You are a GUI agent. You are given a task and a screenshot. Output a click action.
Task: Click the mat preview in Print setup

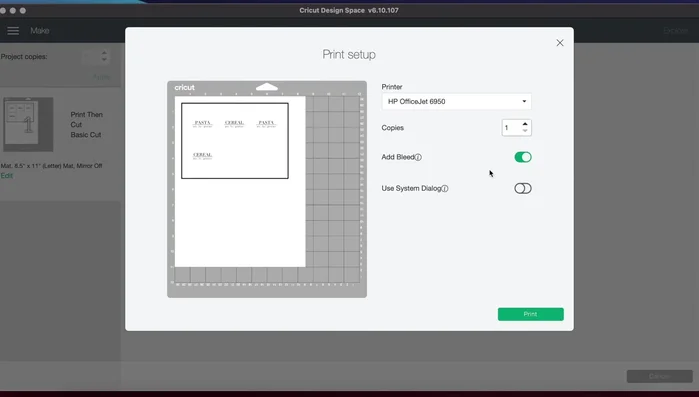click(x=267, y=189)
